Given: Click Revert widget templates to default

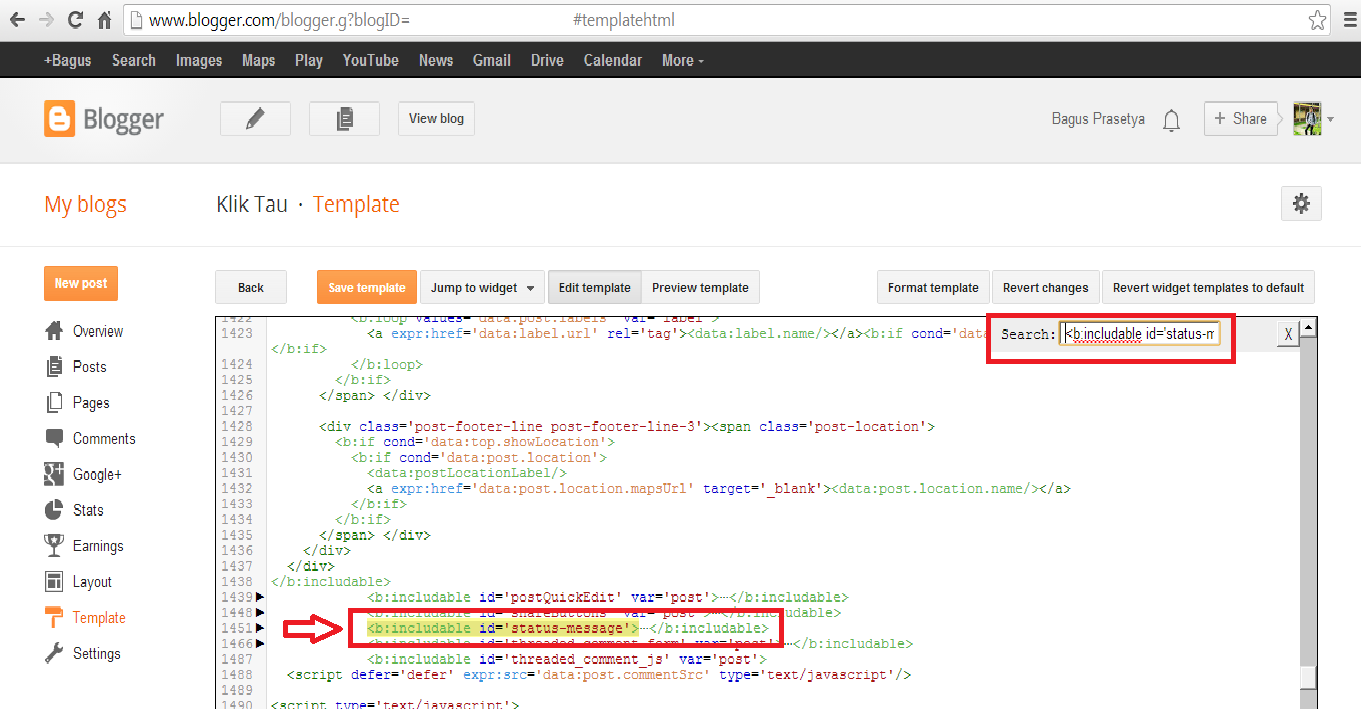Looking at the screenshot, I should tap(1208, 288).
